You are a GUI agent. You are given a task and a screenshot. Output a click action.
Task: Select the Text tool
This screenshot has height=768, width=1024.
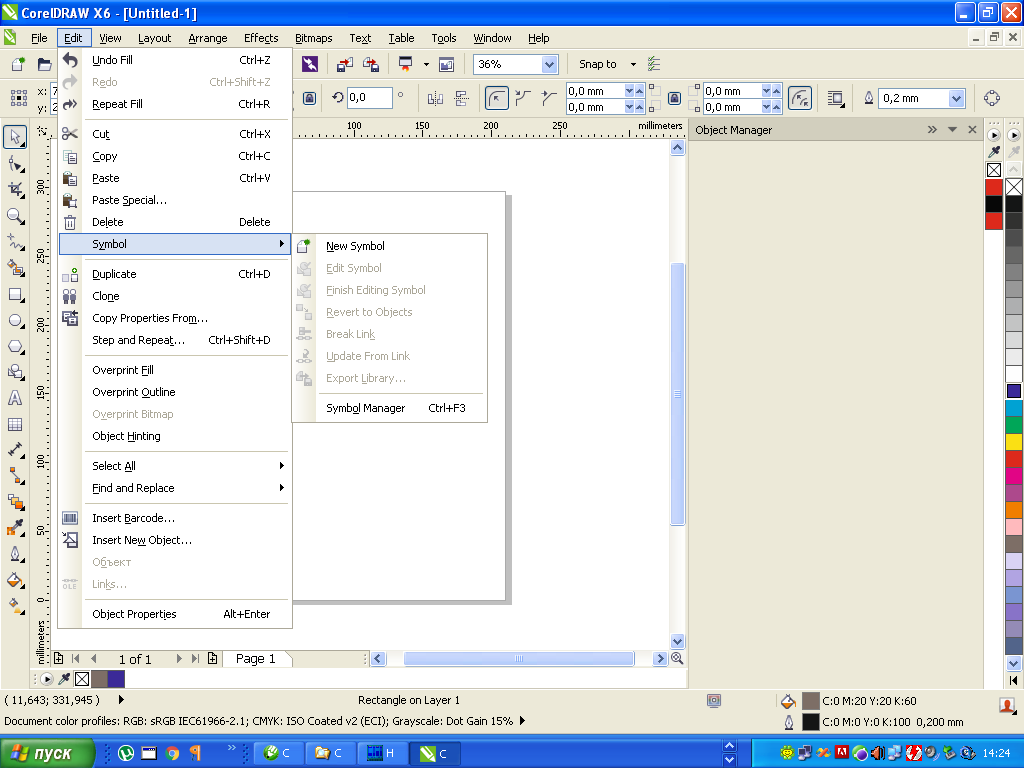[15, 398]
